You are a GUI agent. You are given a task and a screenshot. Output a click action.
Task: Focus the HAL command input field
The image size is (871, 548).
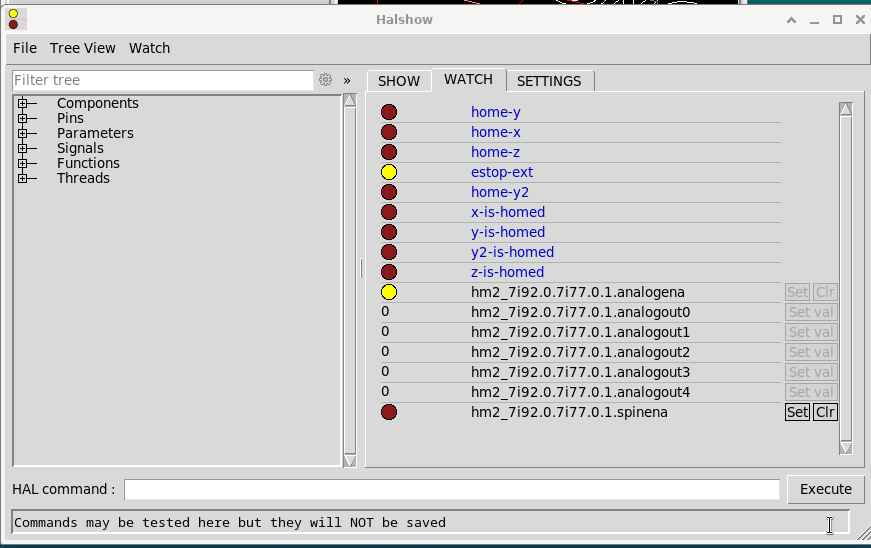[451, 489]
